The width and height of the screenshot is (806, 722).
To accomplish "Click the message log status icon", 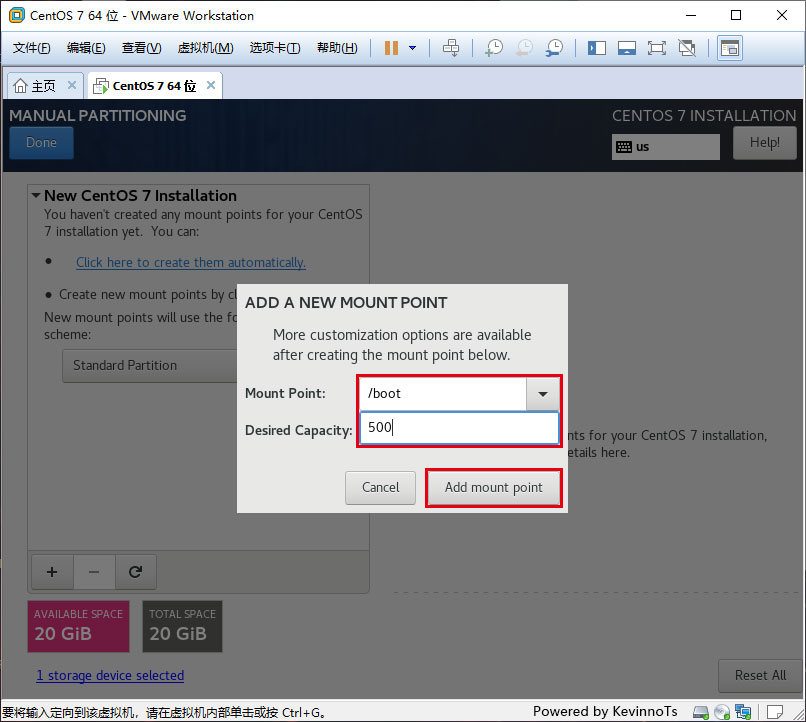I will click(775, 712).
